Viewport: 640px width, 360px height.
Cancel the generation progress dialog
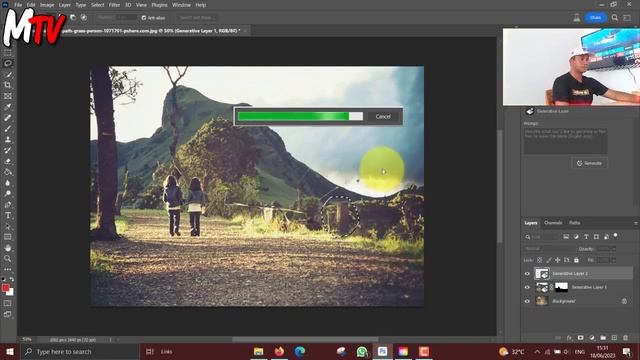click(383, 116)
